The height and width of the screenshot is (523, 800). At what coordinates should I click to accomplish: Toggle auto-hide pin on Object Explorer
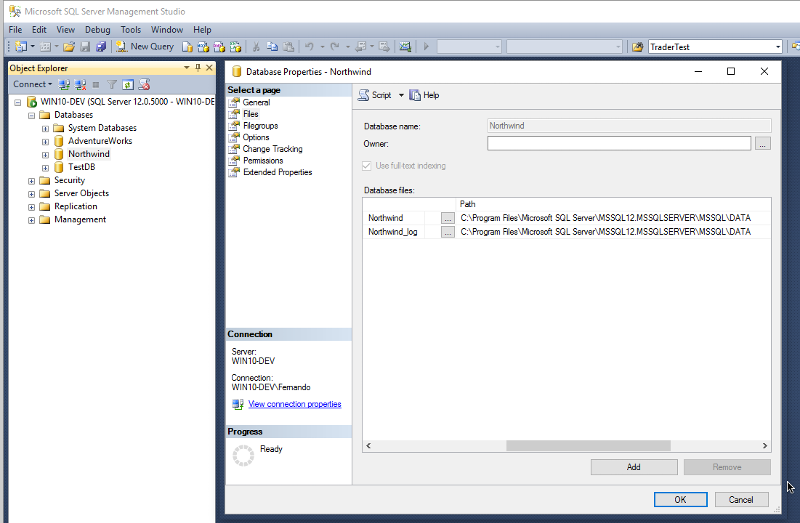pyautogui.click(x=198, y=67)
